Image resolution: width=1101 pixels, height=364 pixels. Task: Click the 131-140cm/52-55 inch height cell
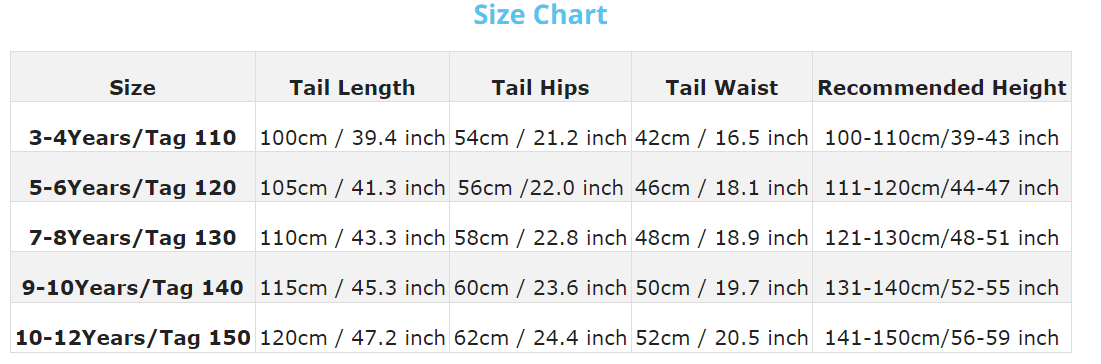(x=942, y=287)
